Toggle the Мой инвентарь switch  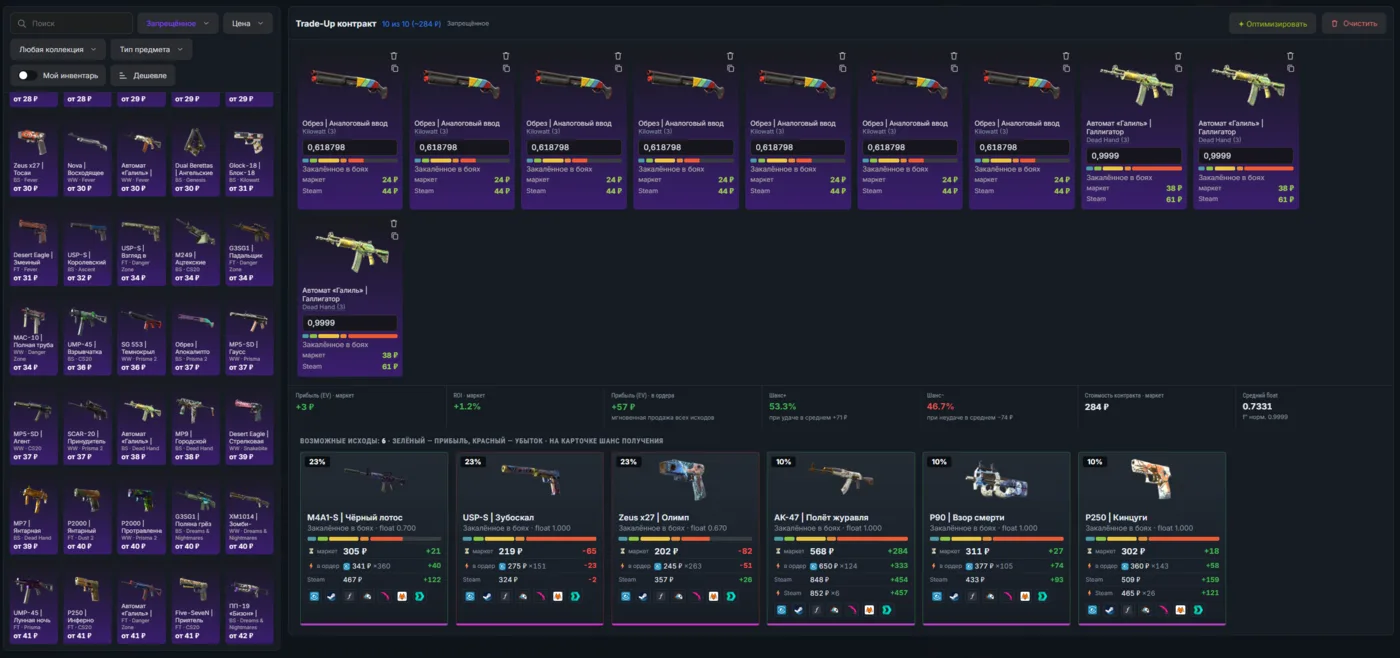tap(27, 75)
